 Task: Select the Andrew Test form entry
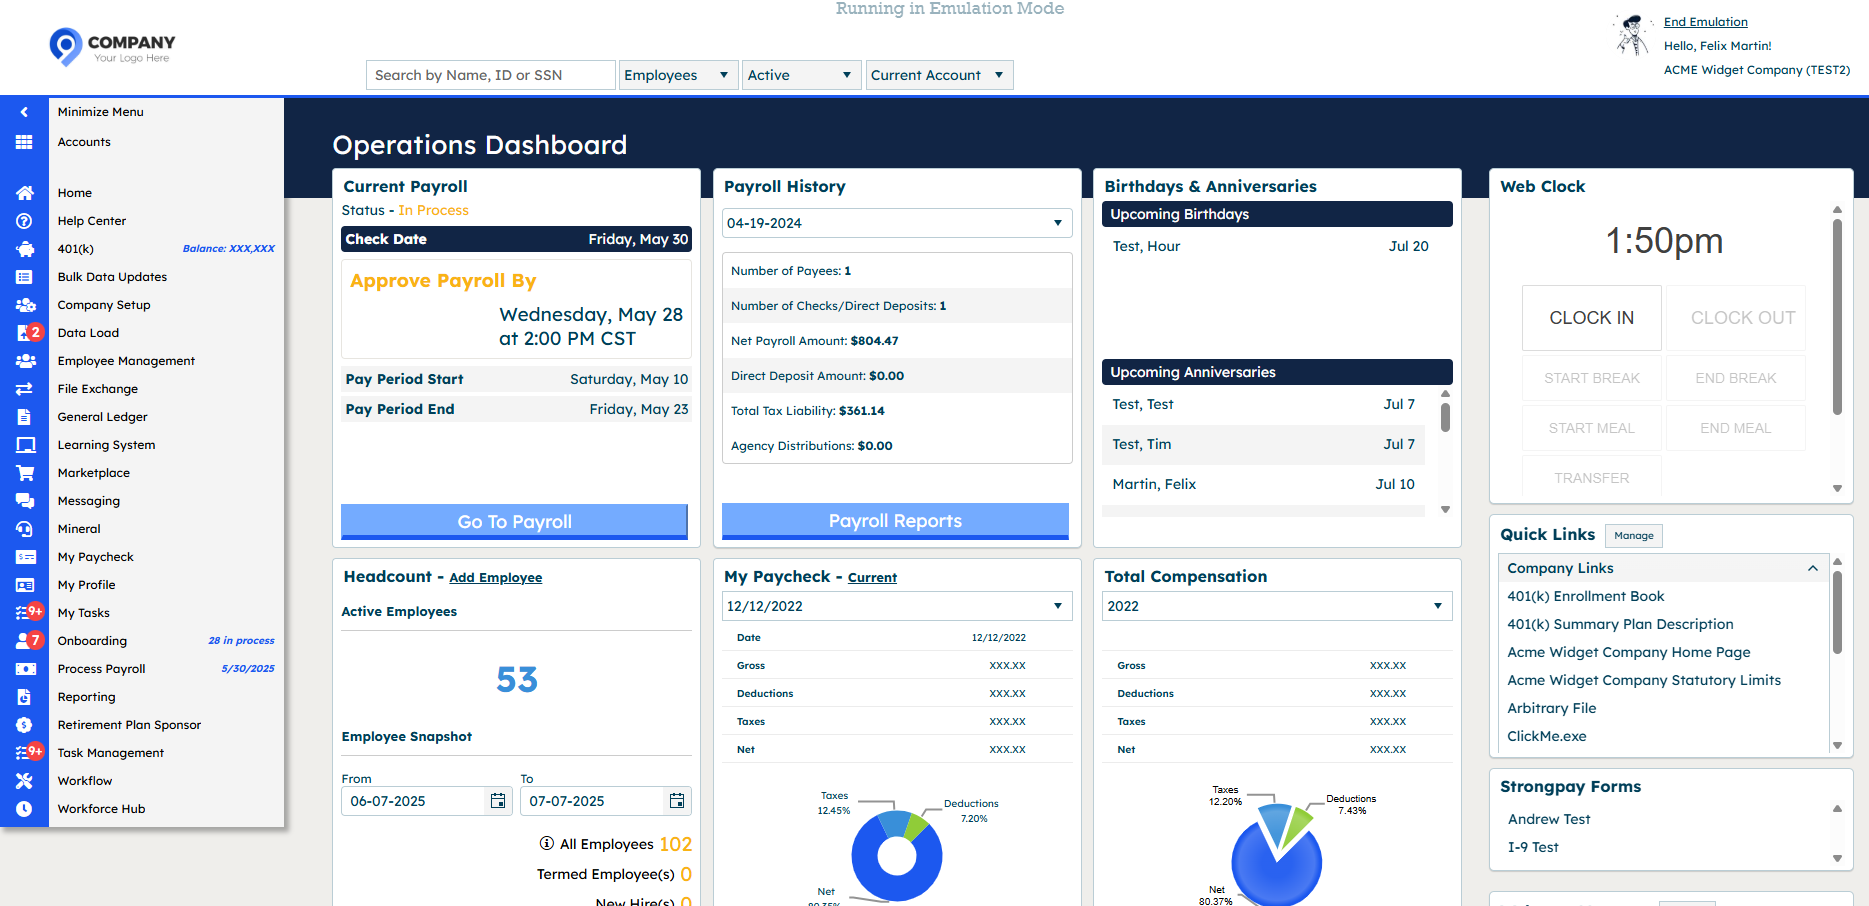coord(1549,819)
